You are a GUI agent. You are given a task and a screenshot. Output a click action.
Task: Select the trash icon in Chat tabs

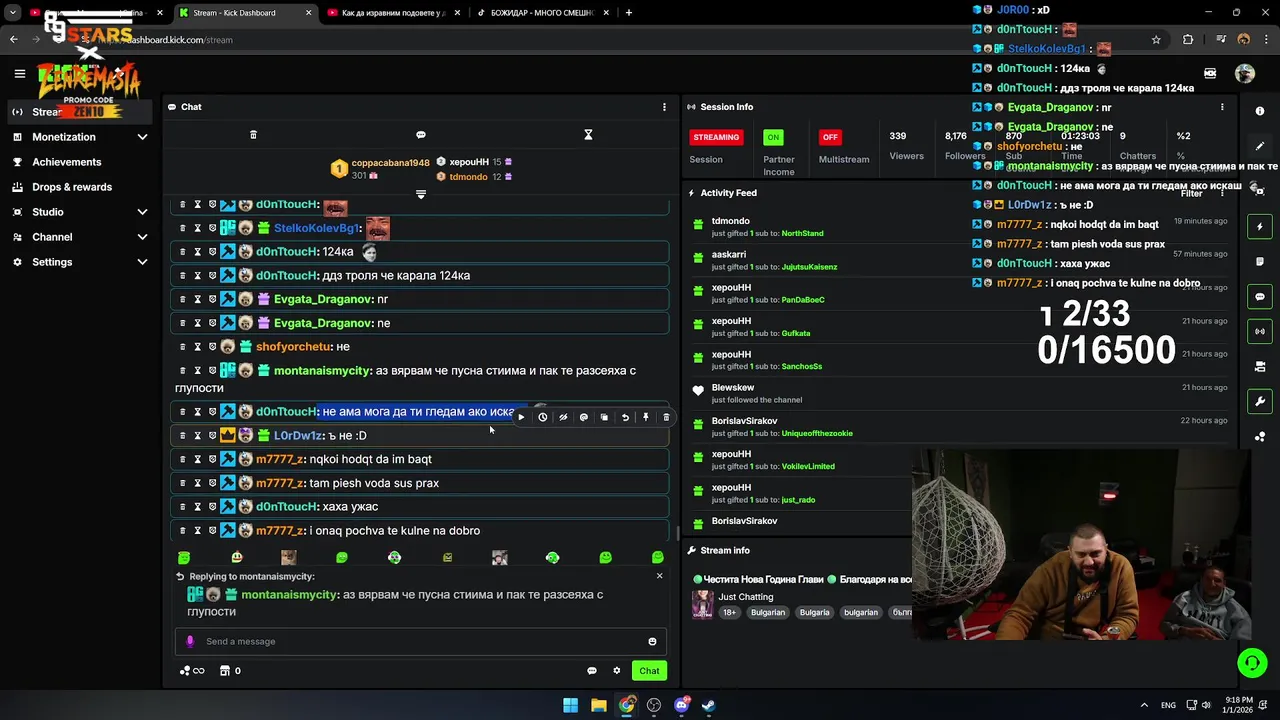pyautogui.click(x=253, y=135)
